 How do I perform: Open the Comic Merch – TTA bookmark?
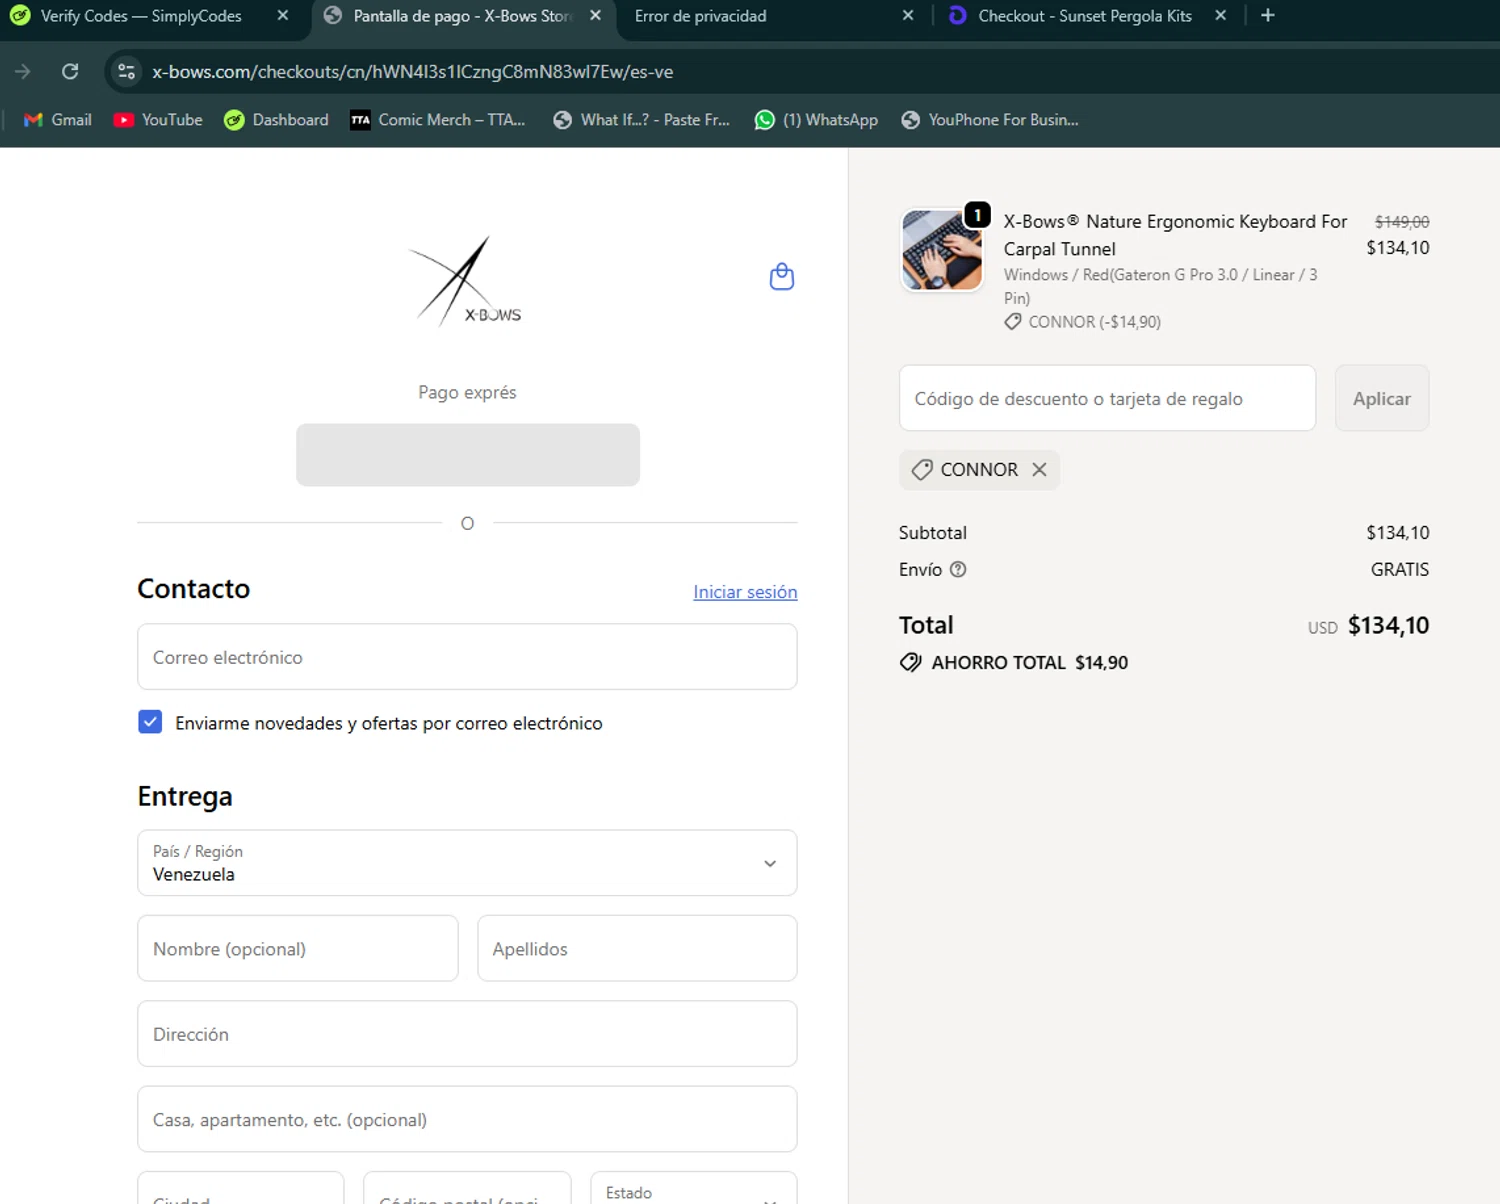click(x=437, y=120)
